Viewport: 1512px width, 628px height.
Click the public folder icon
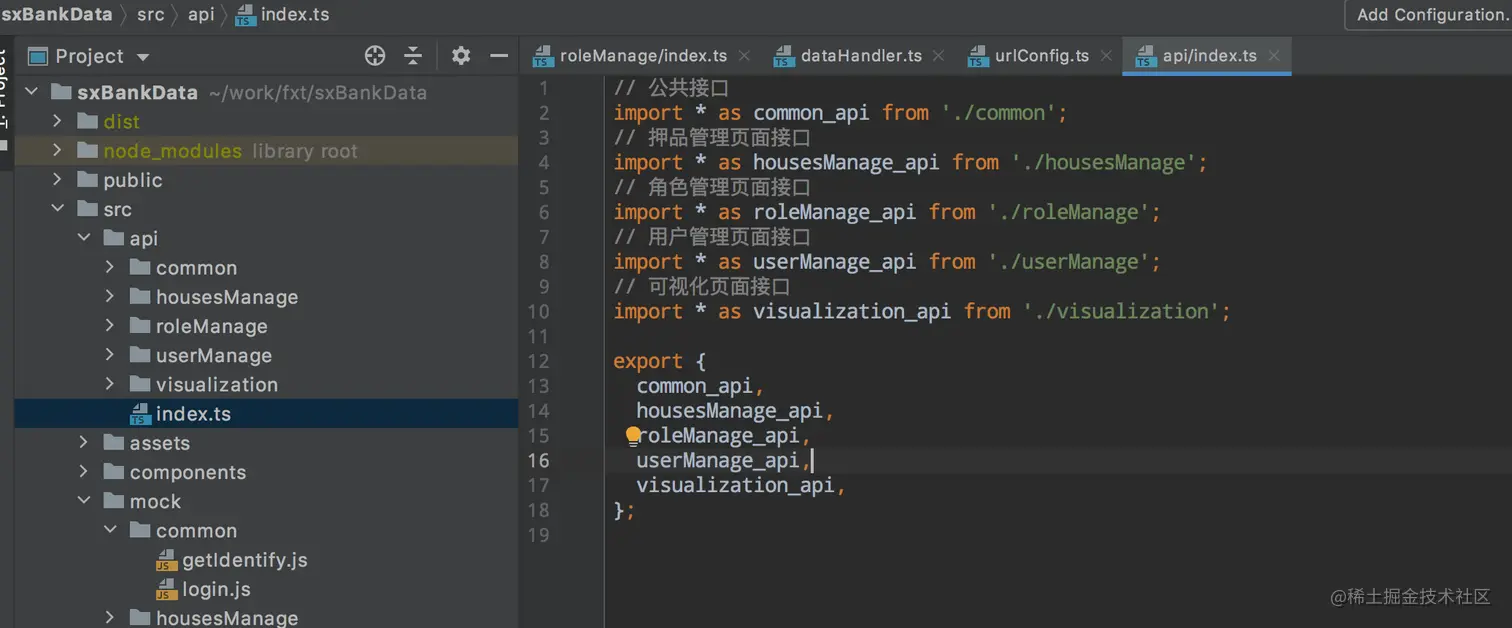pyautogui.click(x=87, y=180)
